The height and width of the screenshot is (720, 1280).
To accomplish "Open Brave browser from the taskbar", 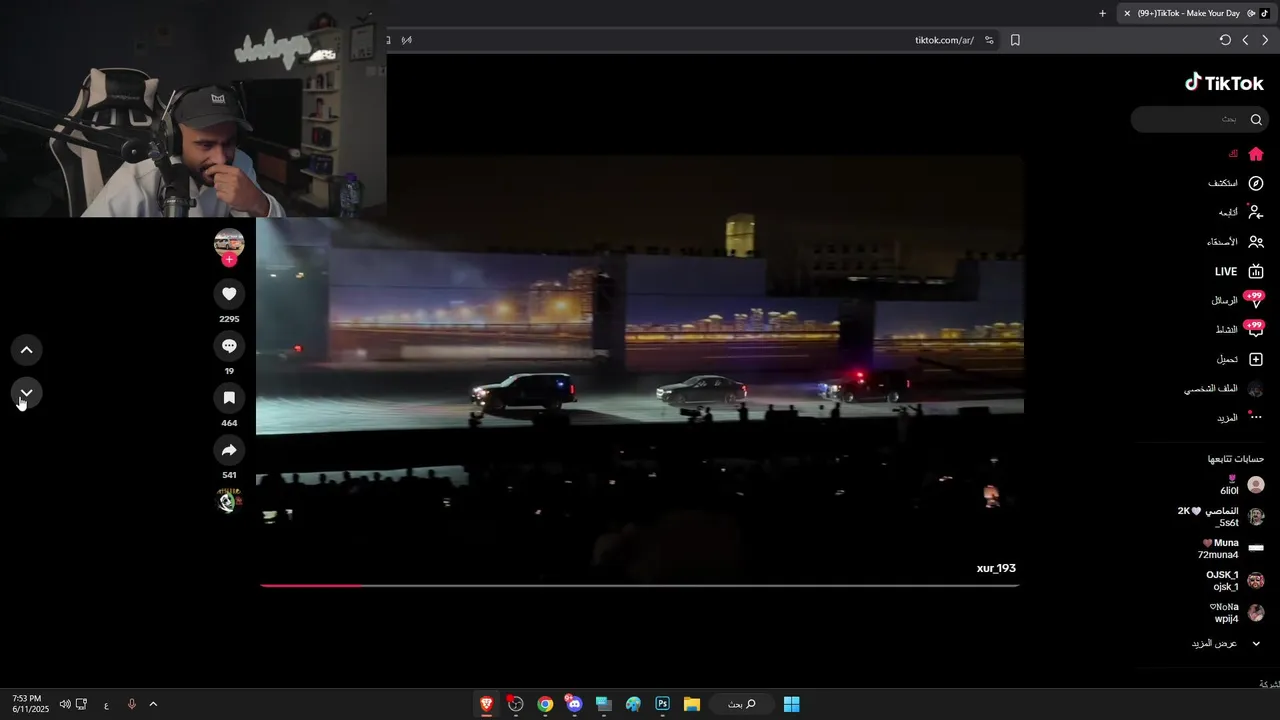I will point(486,704).
